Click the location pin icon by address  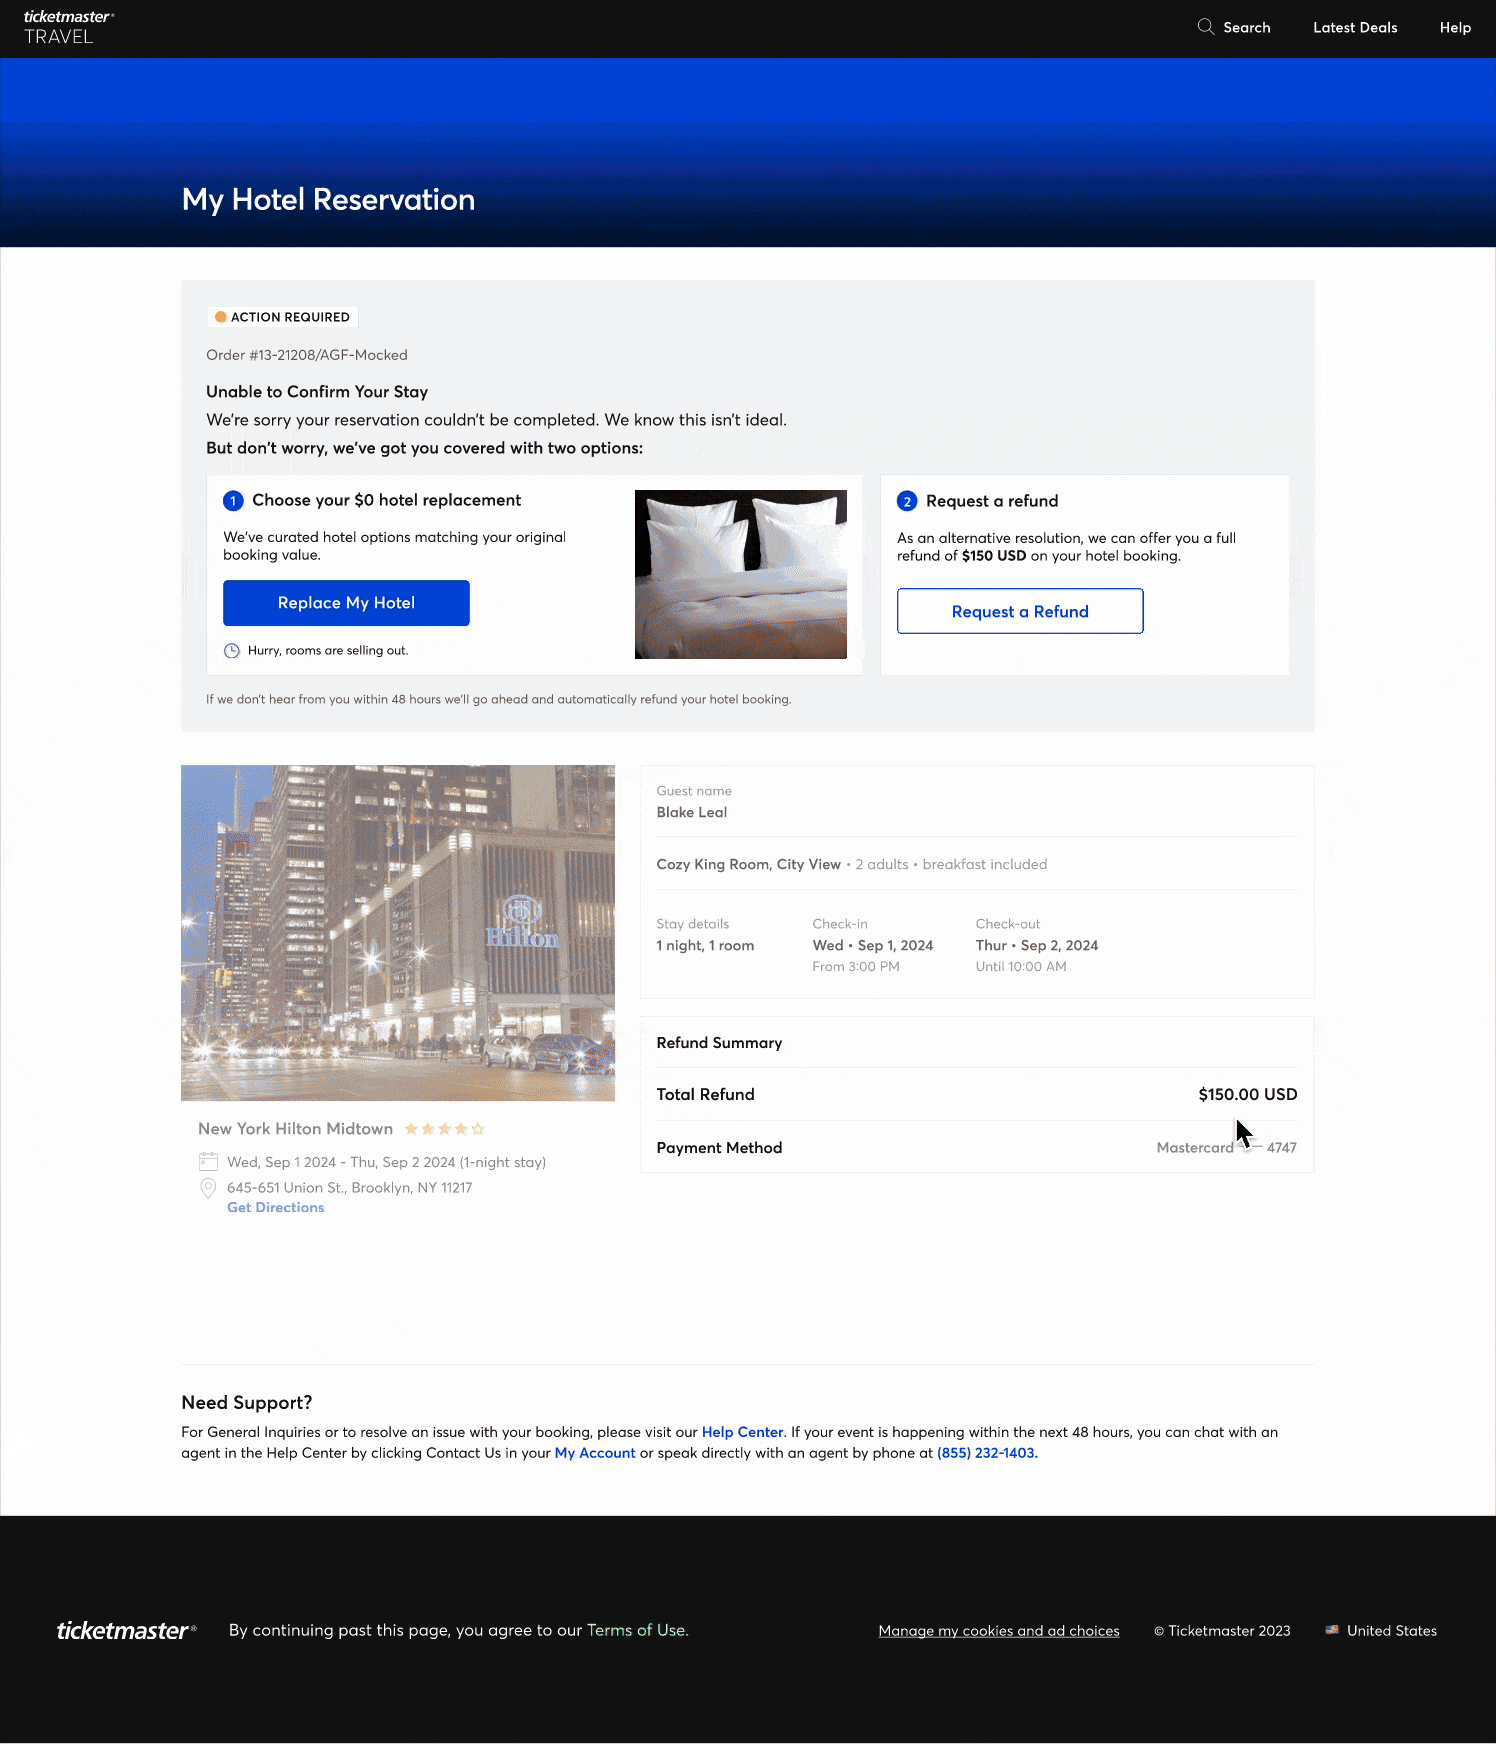tap(208, 1188)
